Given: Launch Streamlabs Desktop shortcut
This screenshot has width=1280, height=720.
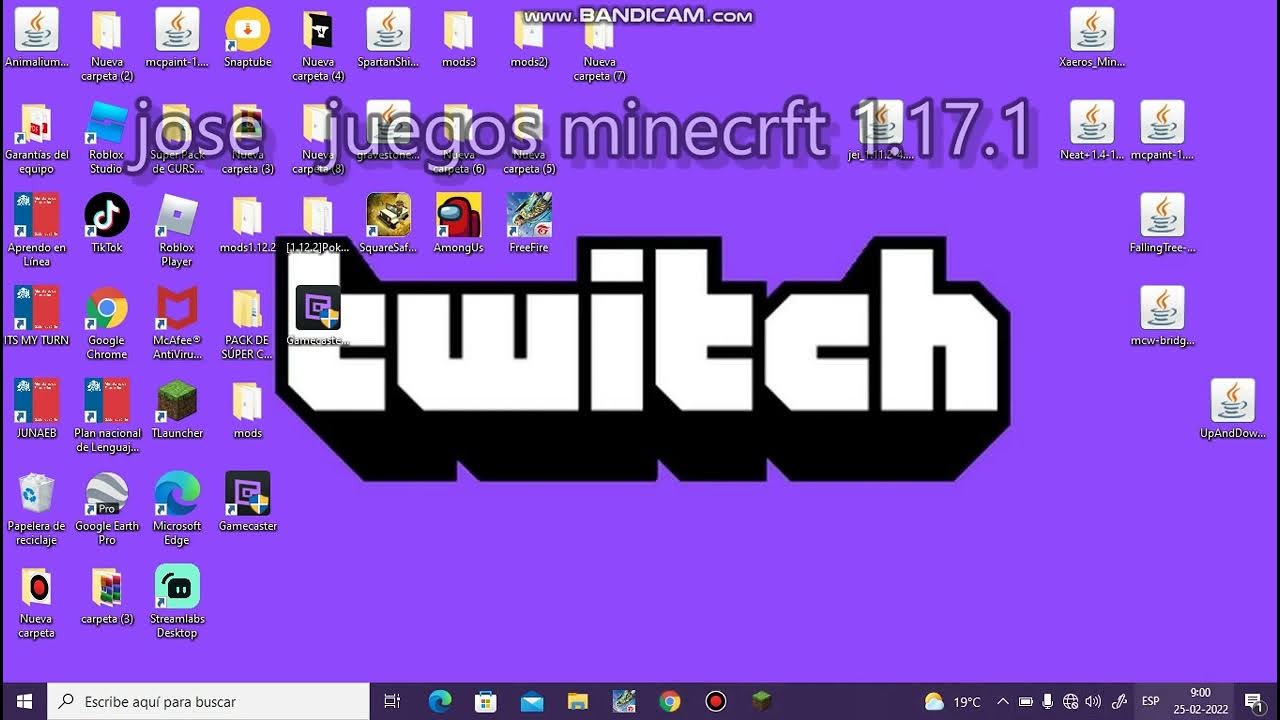Looking at the screenshot, I should pyautogui.click(x=177, y=588).
